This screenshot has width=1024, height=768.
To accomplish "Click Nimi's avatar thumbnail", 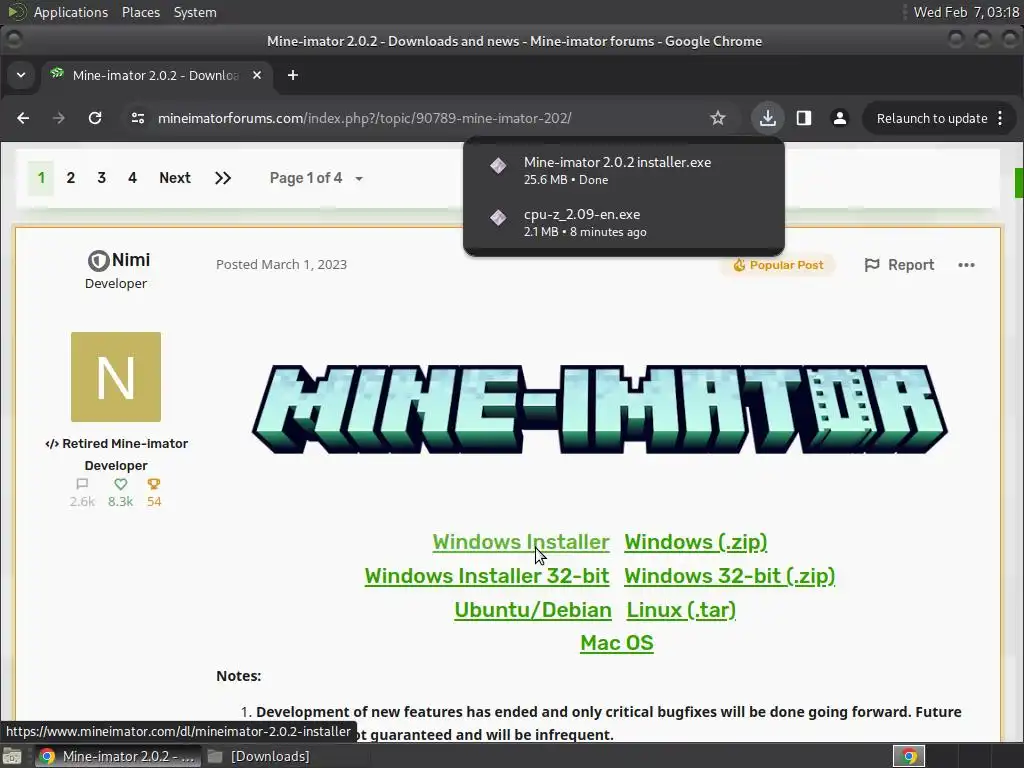I will [116, 377].
